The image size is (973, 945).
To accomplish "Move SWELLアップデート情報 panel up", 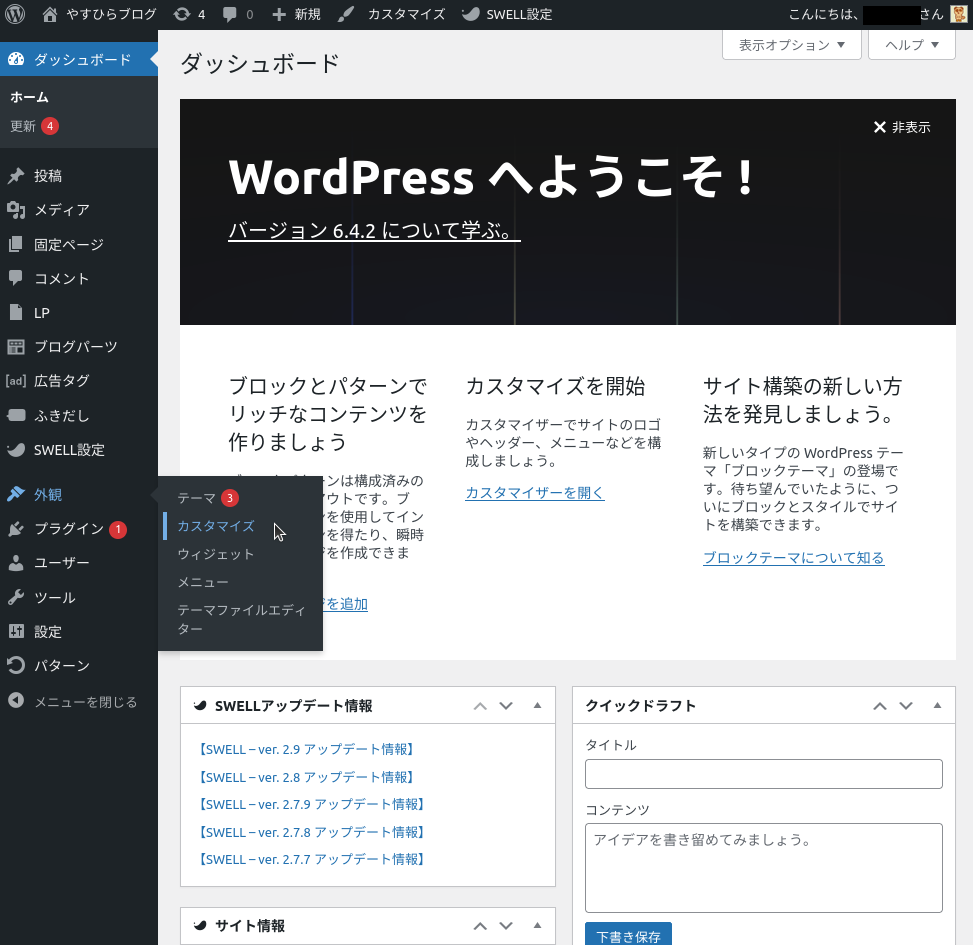I will [x=480, y=705].
